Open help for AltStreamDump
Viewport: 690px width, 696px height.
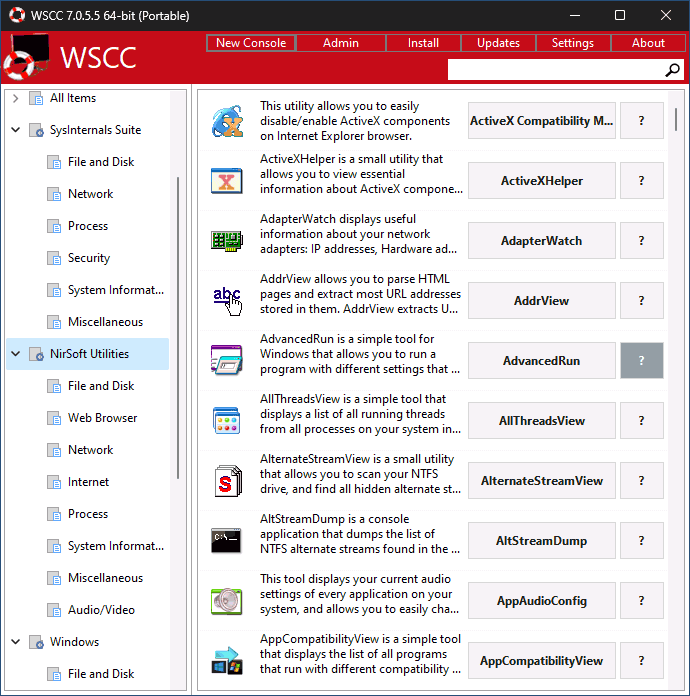pos(642,541)
